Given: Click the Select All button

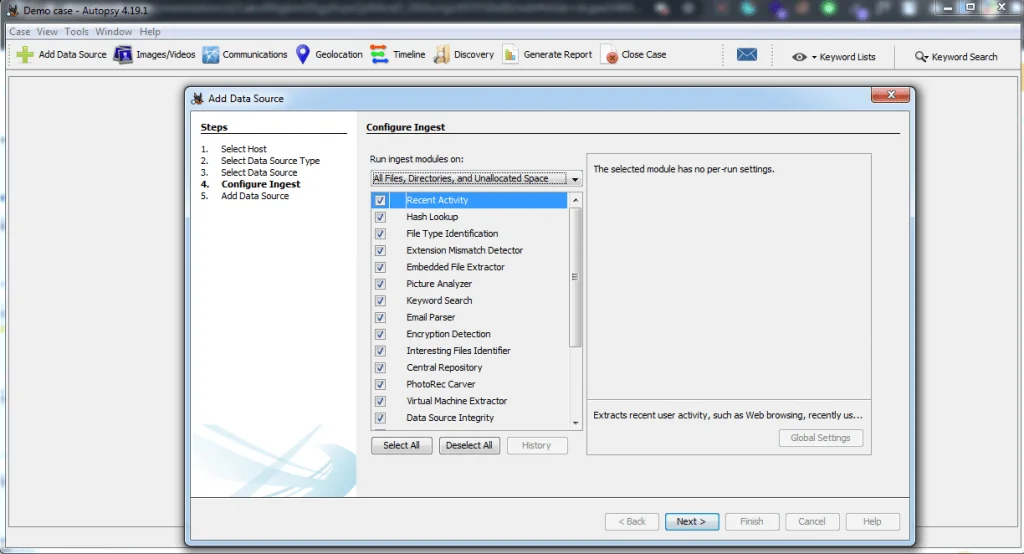Looking at the screenshot, I should [402, 446].
